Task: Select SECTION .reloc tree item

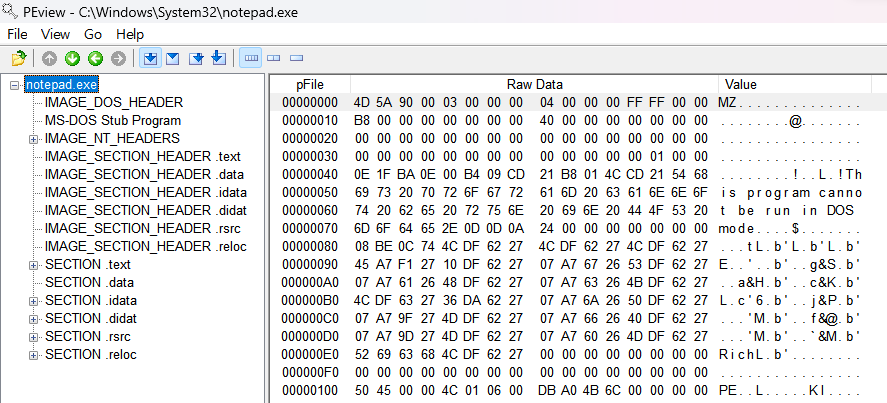Action: click(x=91, y=355)
